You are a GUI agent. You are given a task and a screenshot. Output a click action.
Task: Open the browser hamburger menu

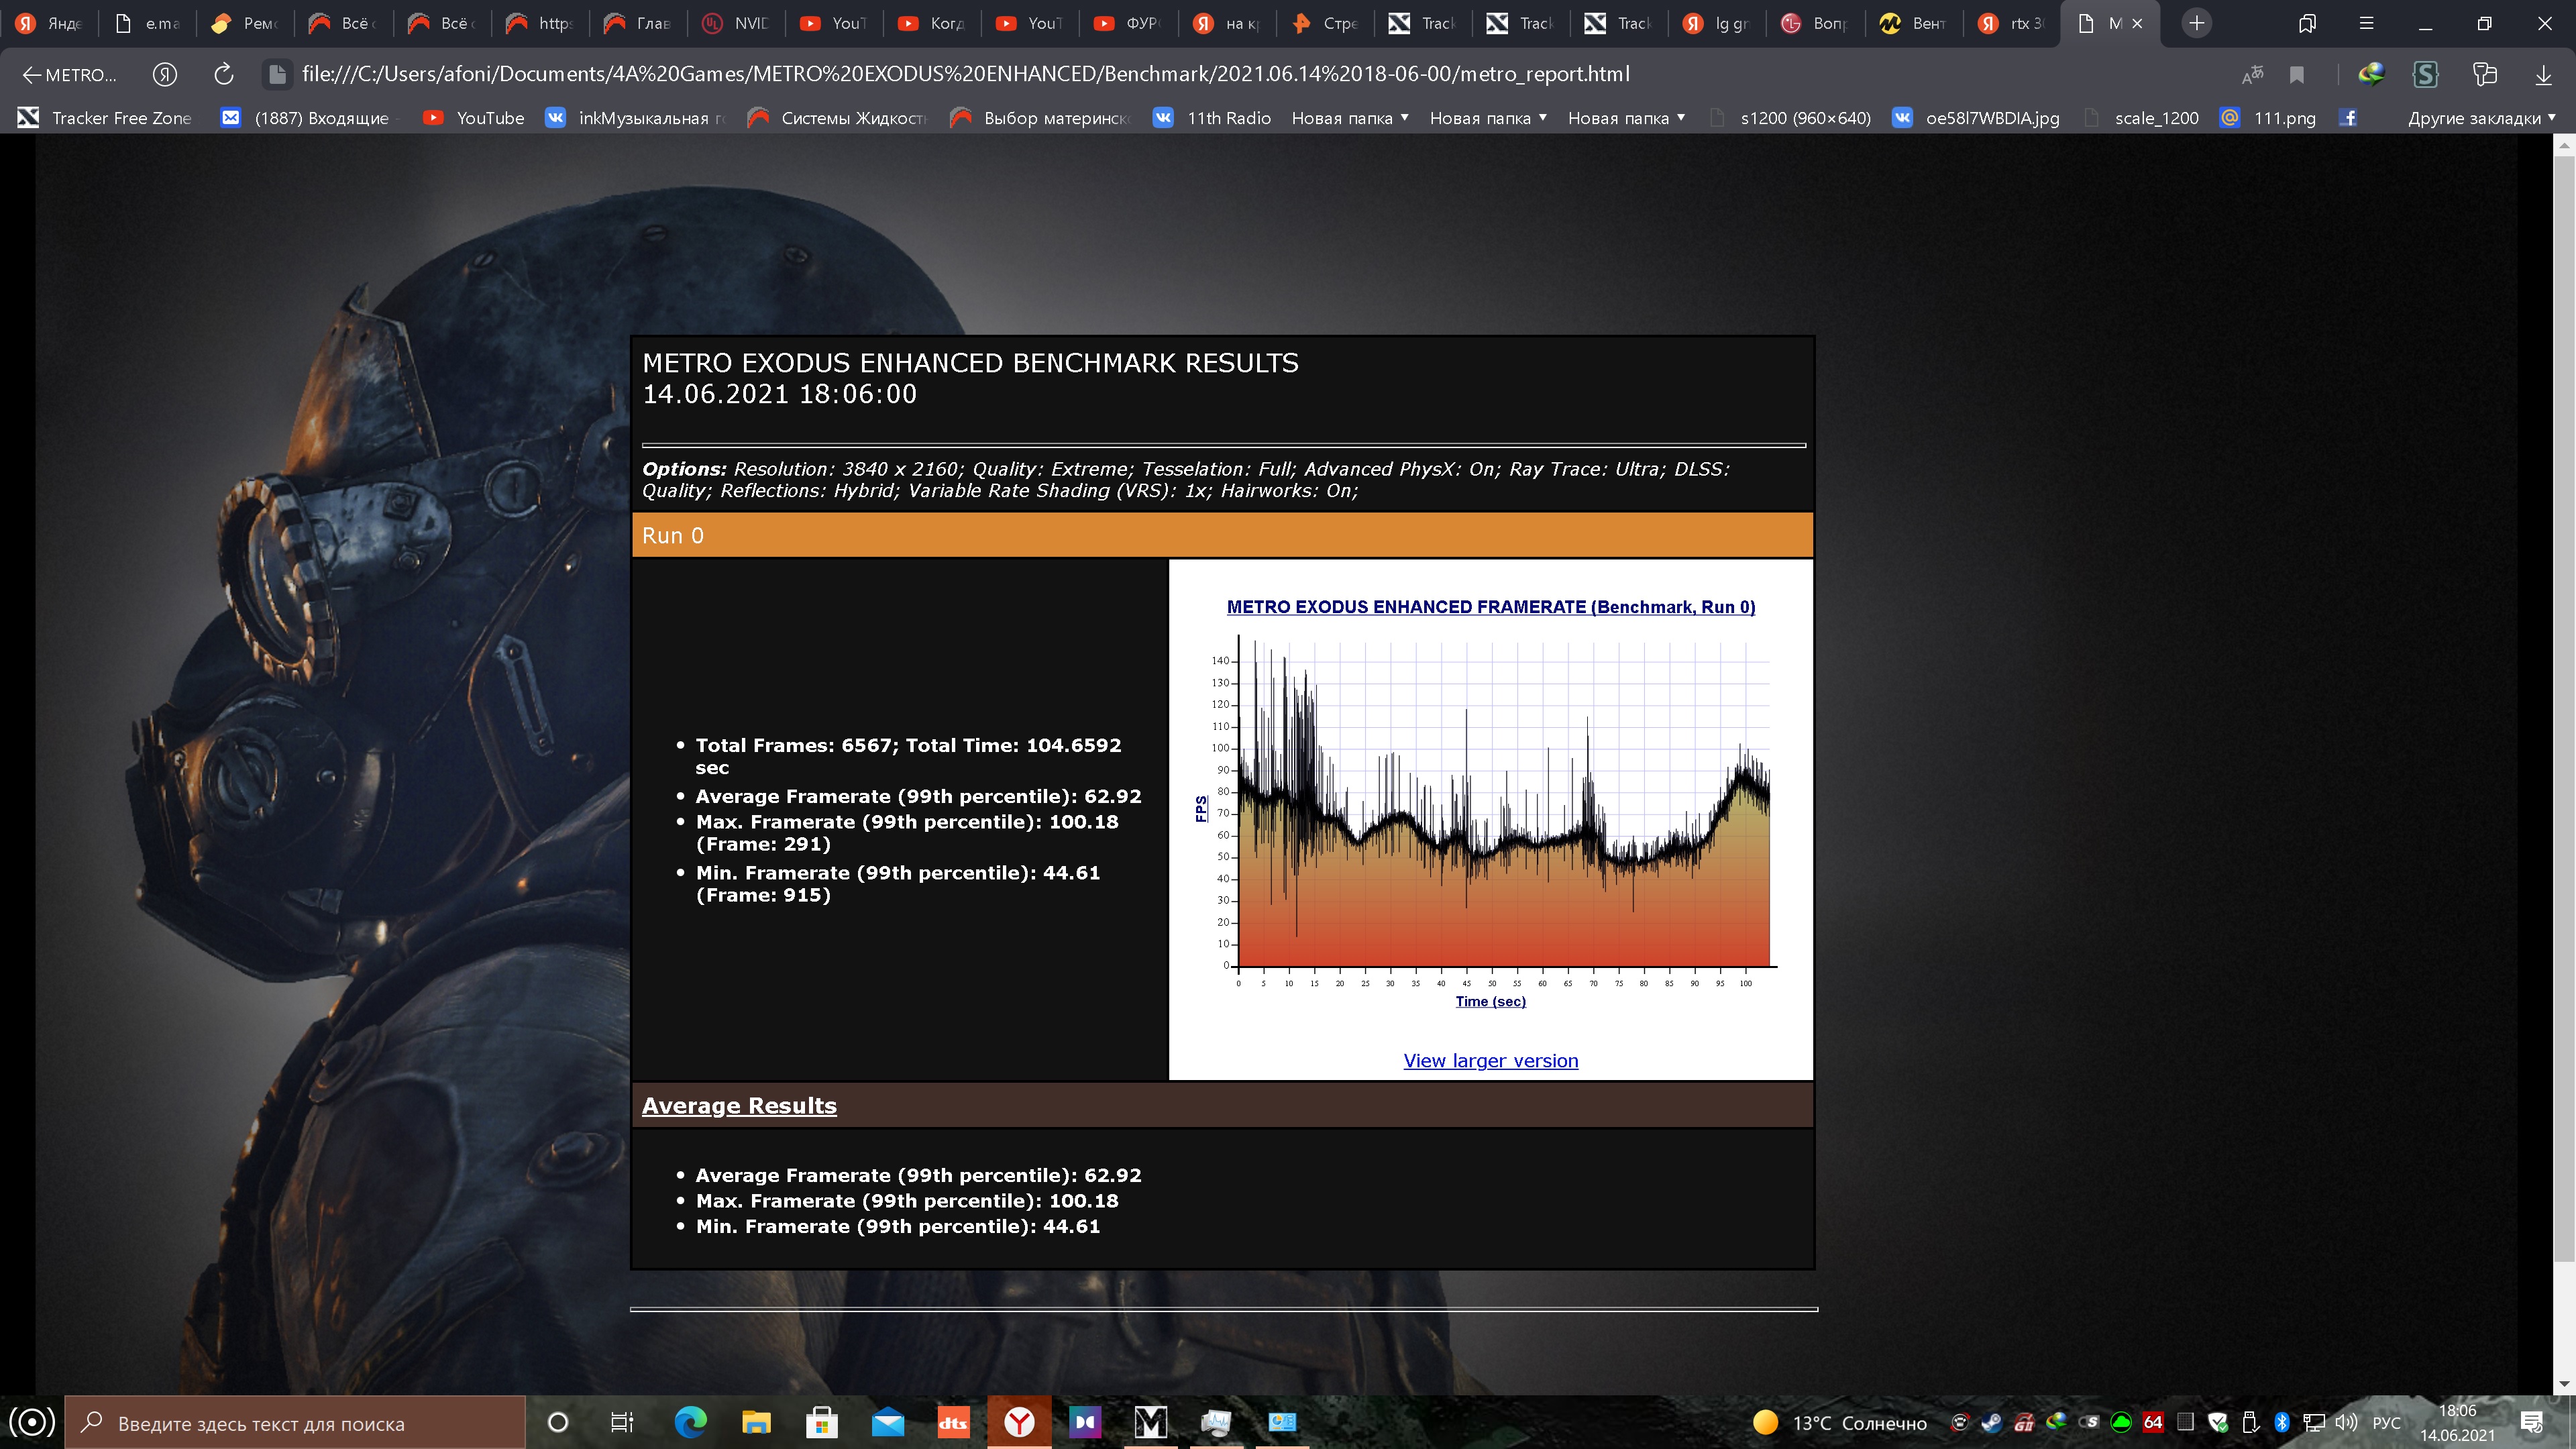[2366, 23]
